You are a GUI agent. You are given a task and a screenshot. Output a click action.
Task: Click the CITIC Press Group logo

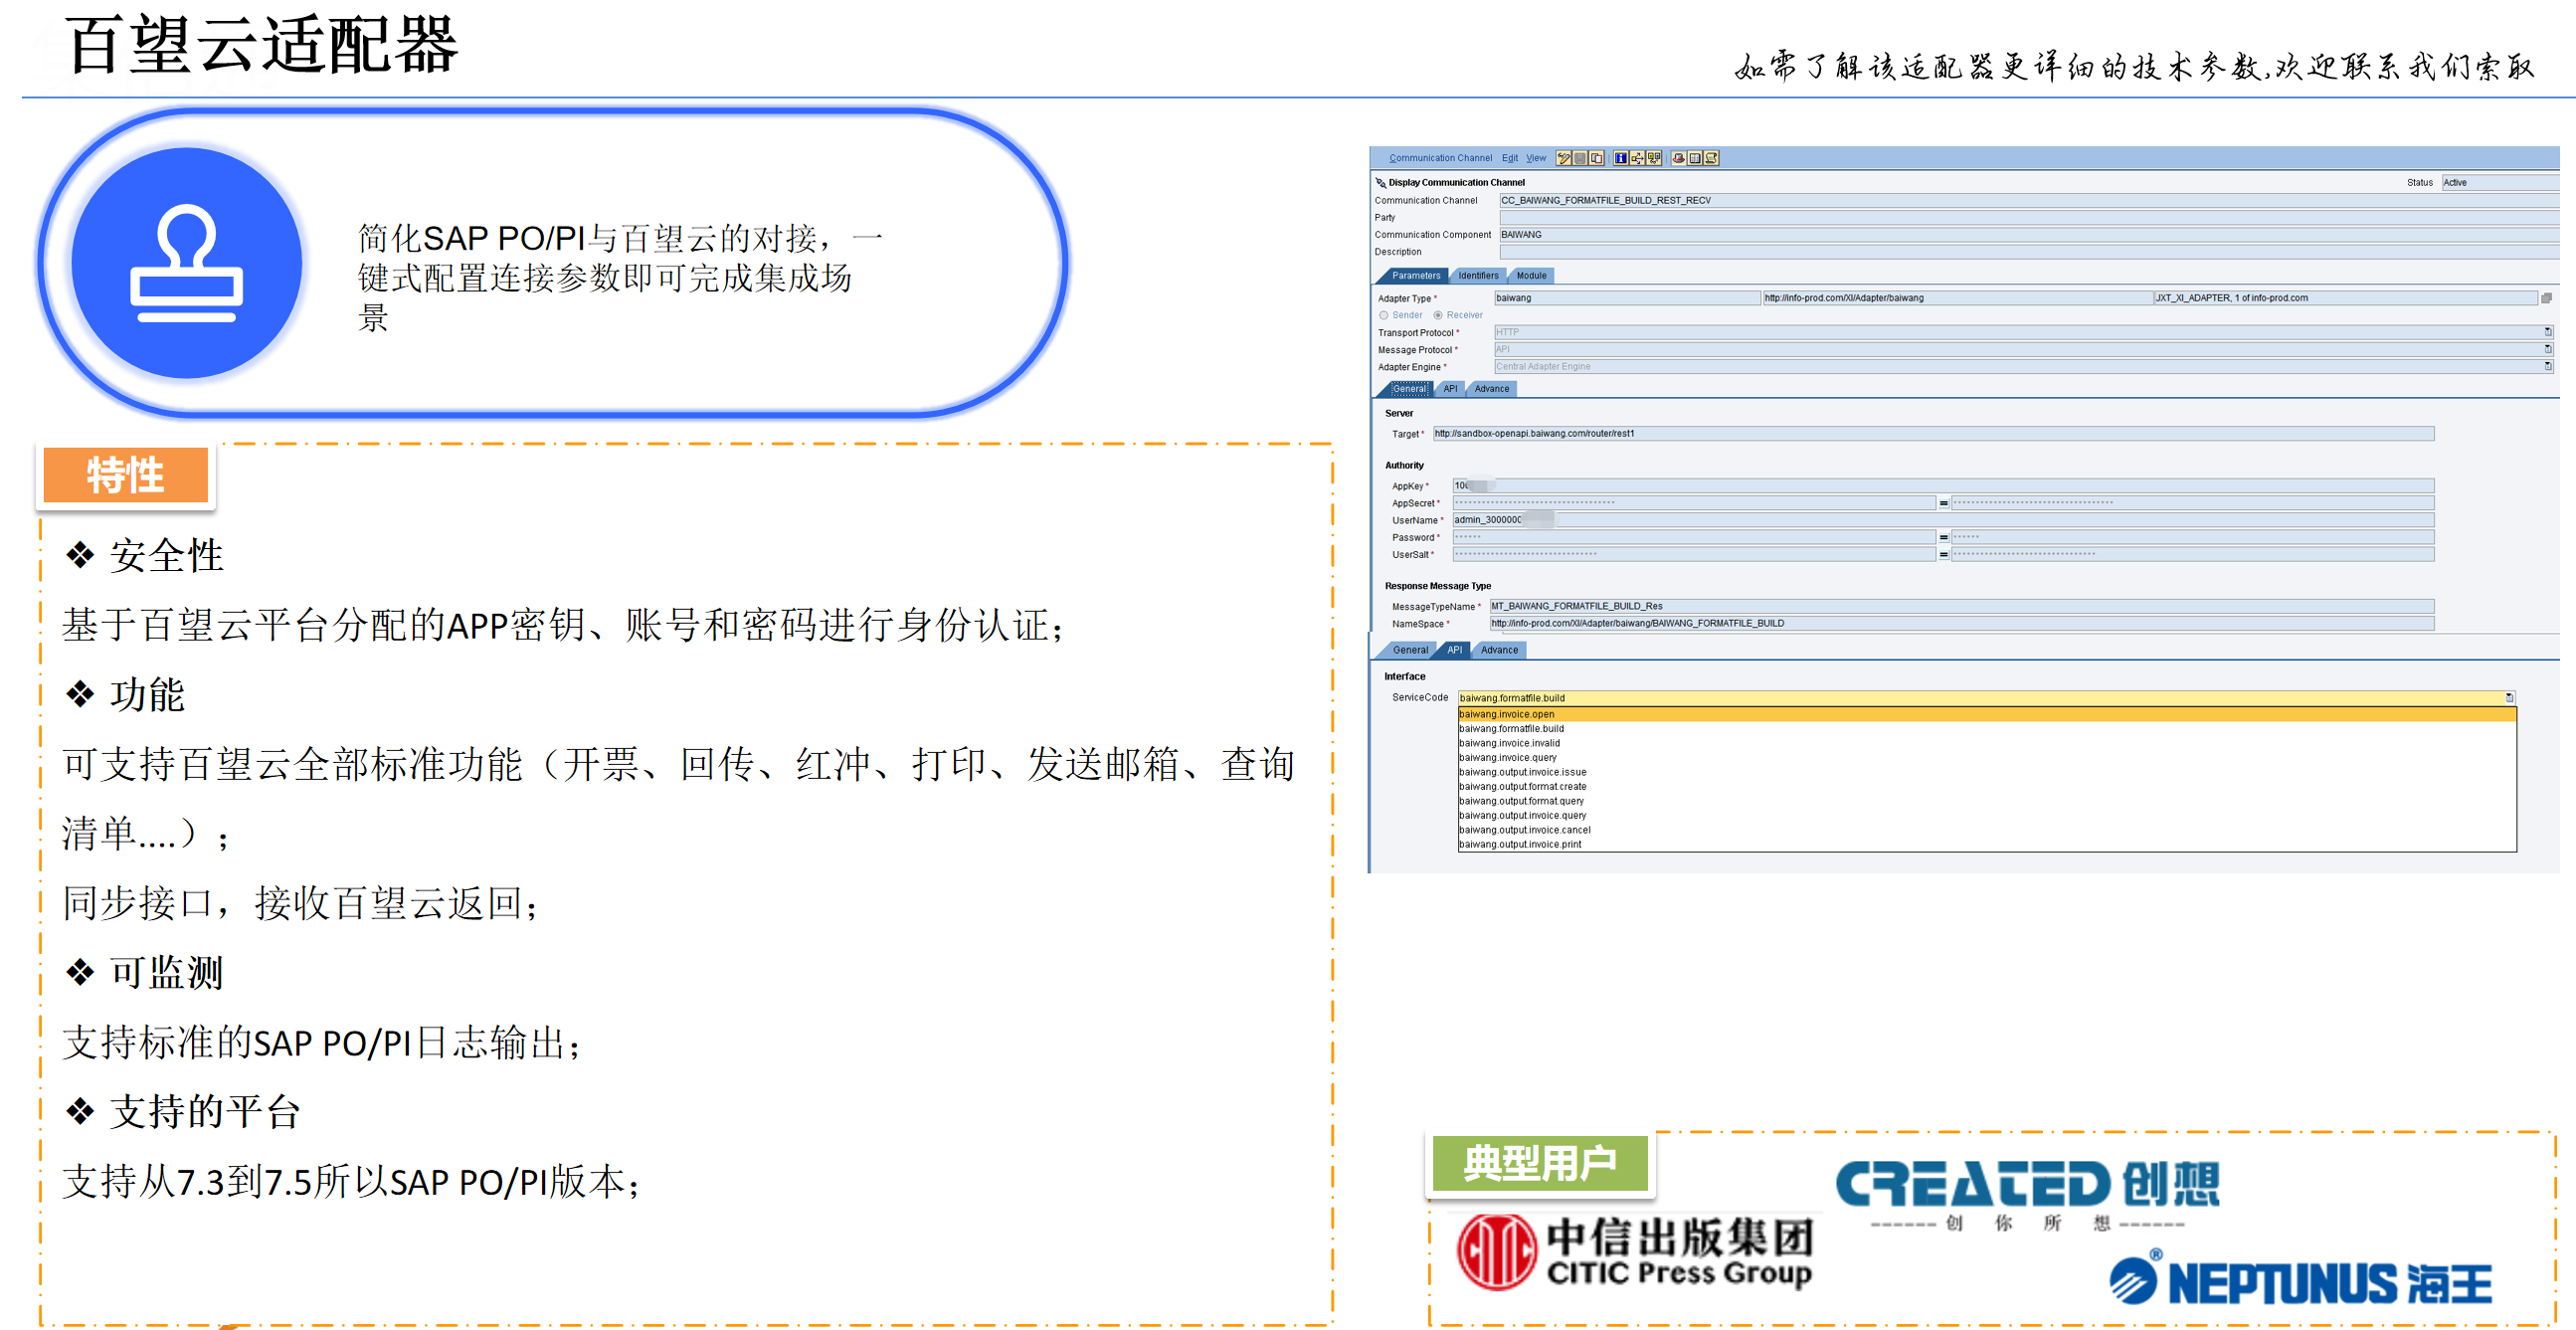tap(1635, 1251)
